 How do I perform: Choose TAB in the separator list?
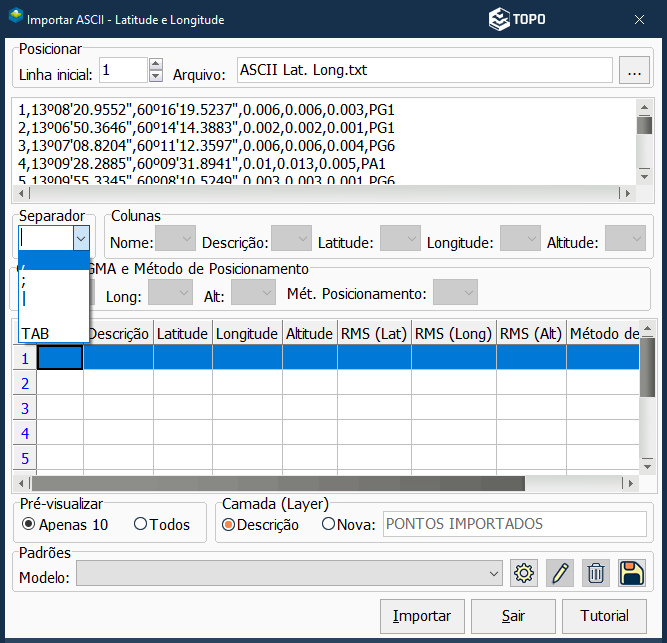pos(36,333)
